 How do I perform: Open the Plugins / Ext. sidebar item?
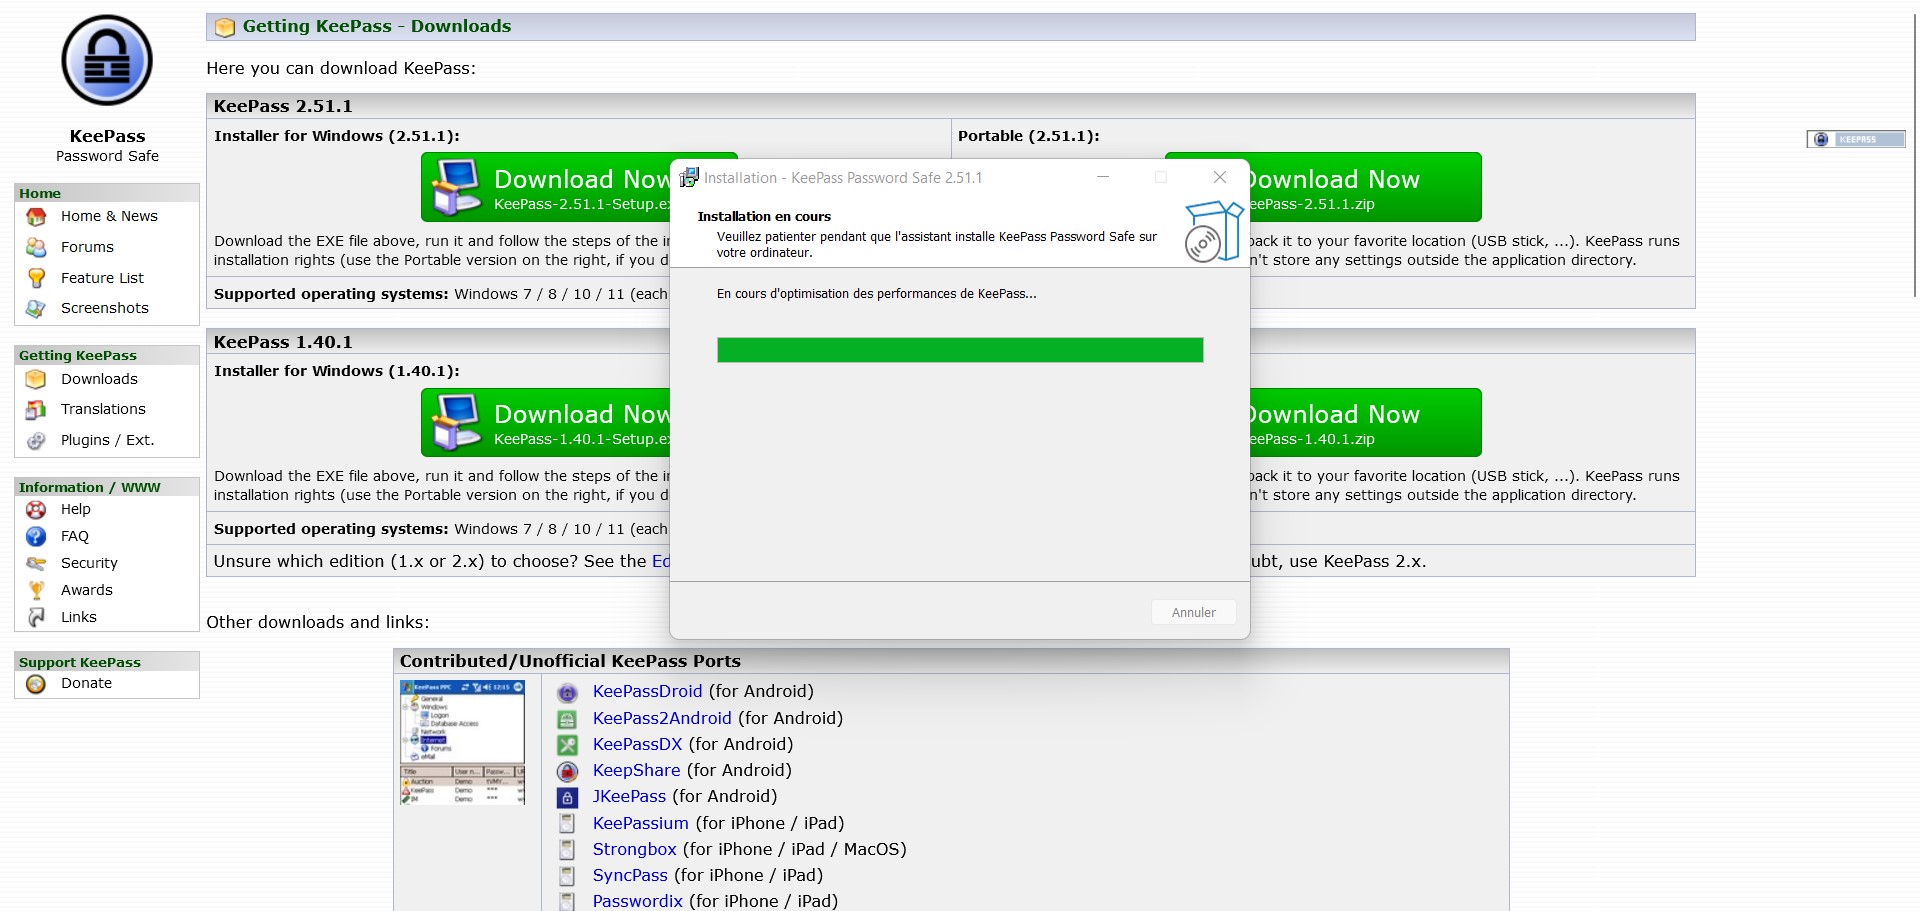coord(107,440)
